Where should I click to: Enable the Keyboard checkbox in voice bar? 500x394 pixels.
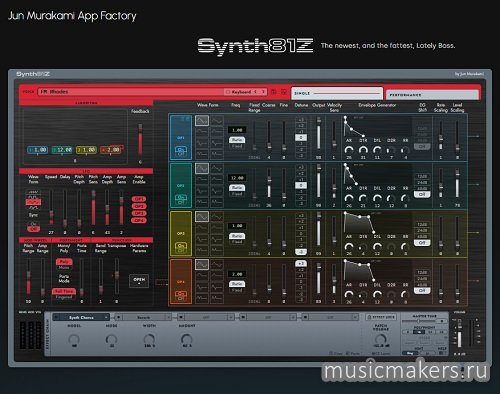[228, 92]
